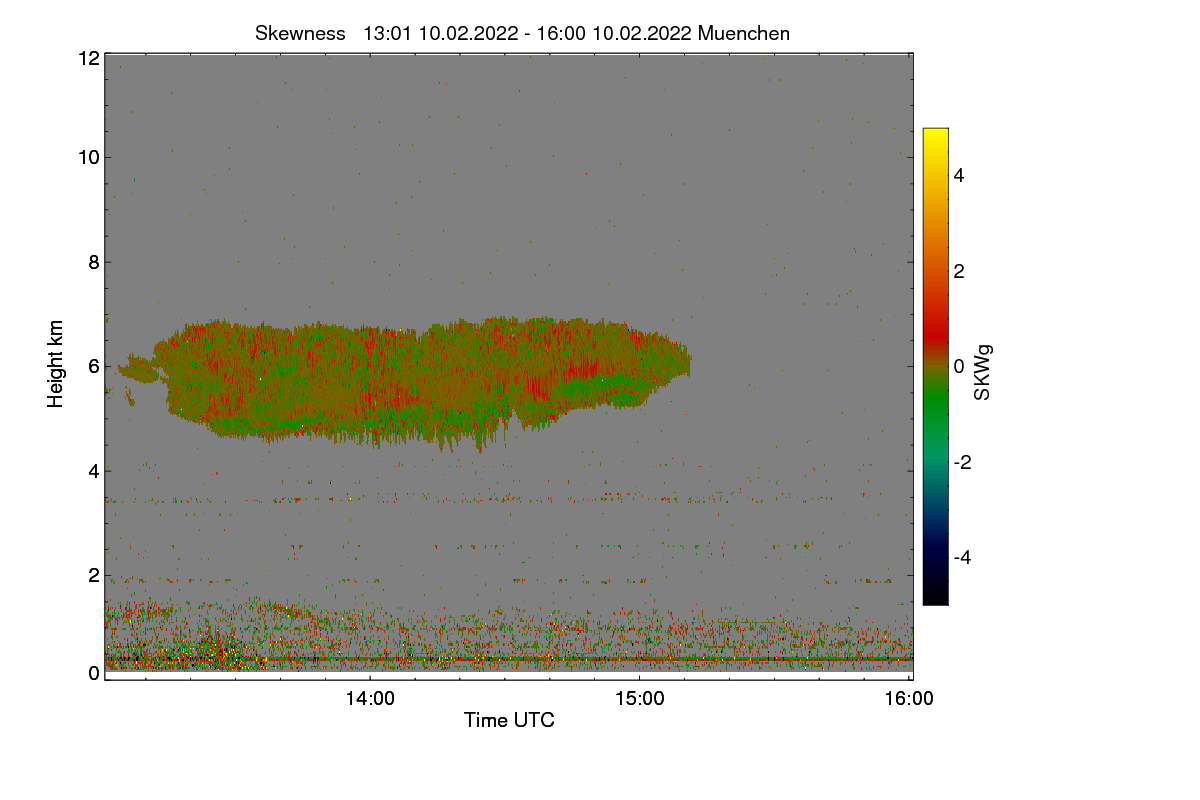Click the yellow top of the colorbar
This screenshot has width=1200, height=800.
[935, 137]
